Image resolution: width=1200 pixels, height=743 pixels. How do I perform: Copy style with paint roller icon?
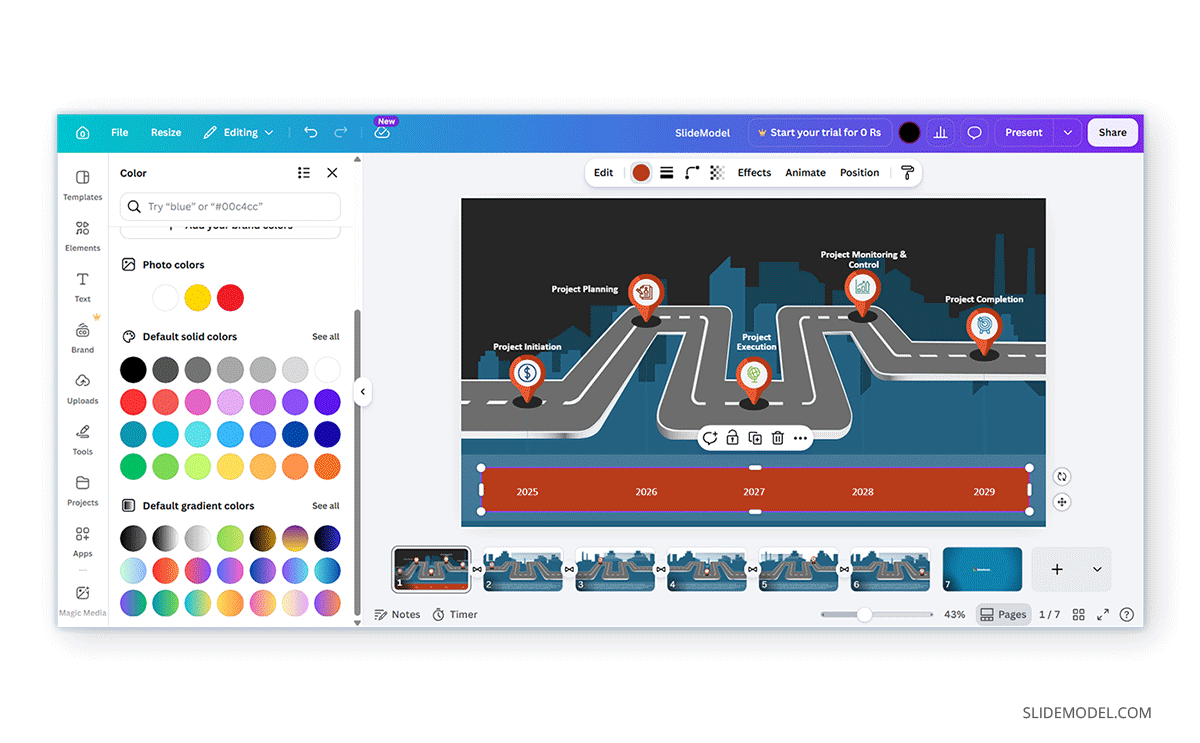(907, 173)
